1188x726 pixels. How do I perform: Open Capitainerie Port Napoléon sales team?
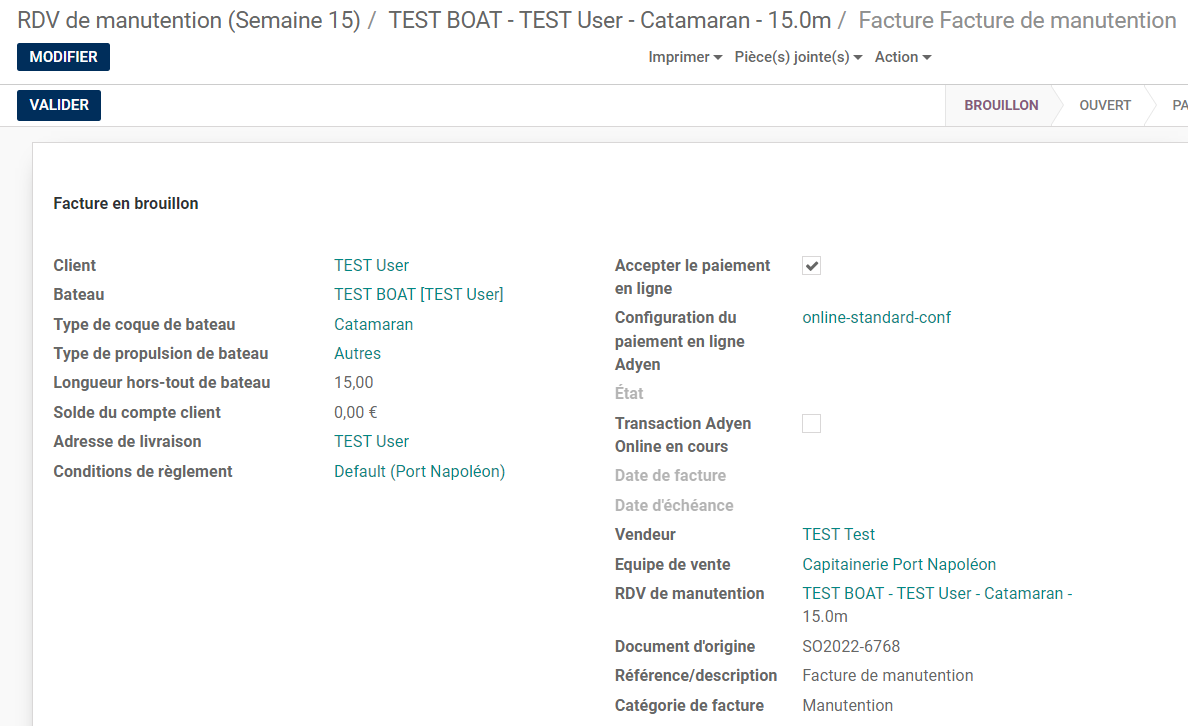(x=899, y=564)
